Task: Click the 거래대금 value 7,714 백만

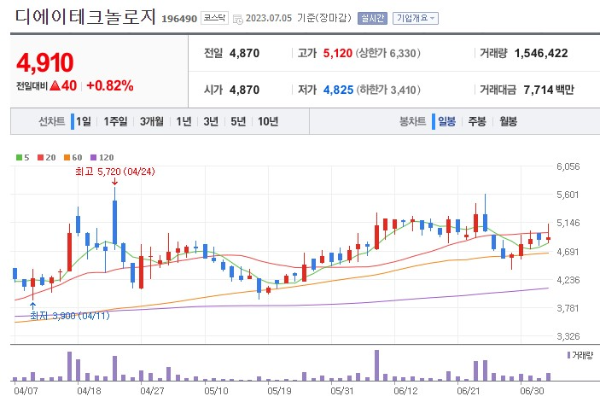Action: coord(549,90)
